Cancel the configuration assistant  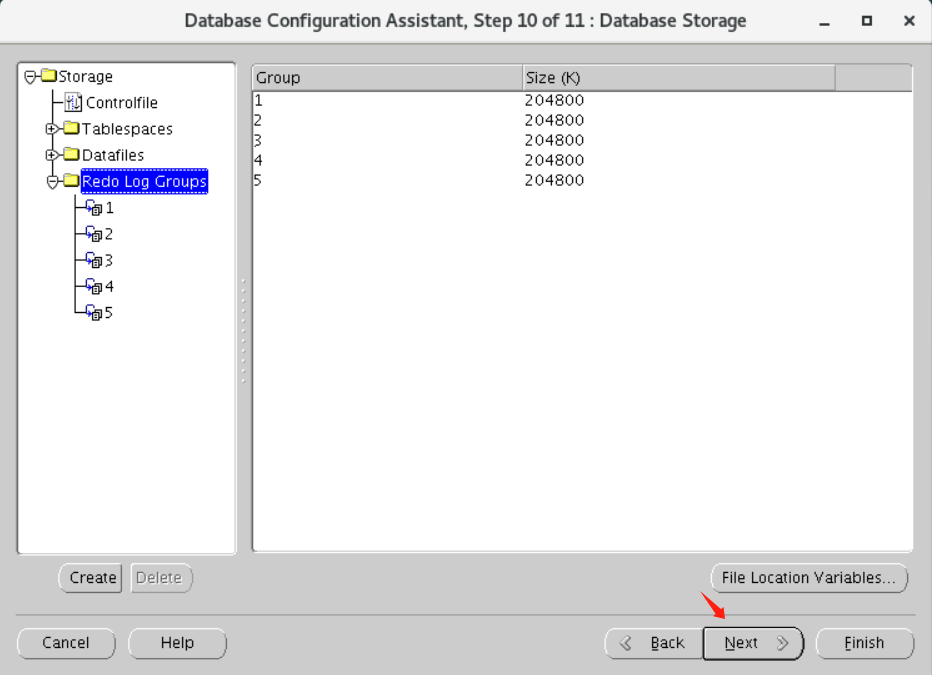click(x=66, y=643)
